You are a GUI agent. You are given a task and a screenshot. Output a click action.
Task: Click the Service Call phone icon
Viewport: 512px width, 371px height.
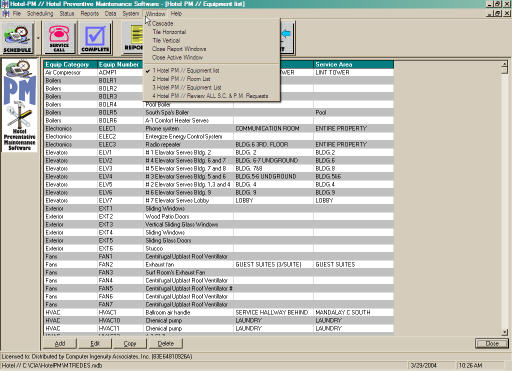tap(59, 38)
